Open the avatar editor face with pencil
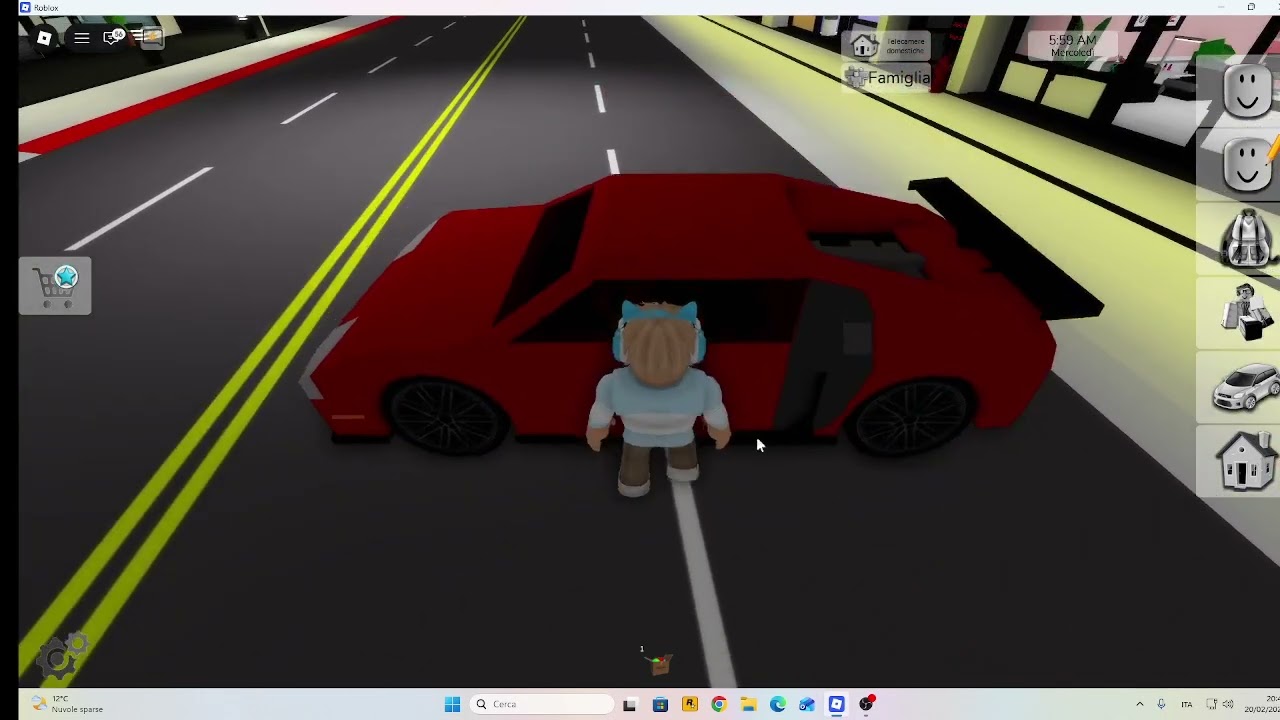1280x720 pixels. coord(1248,164)
